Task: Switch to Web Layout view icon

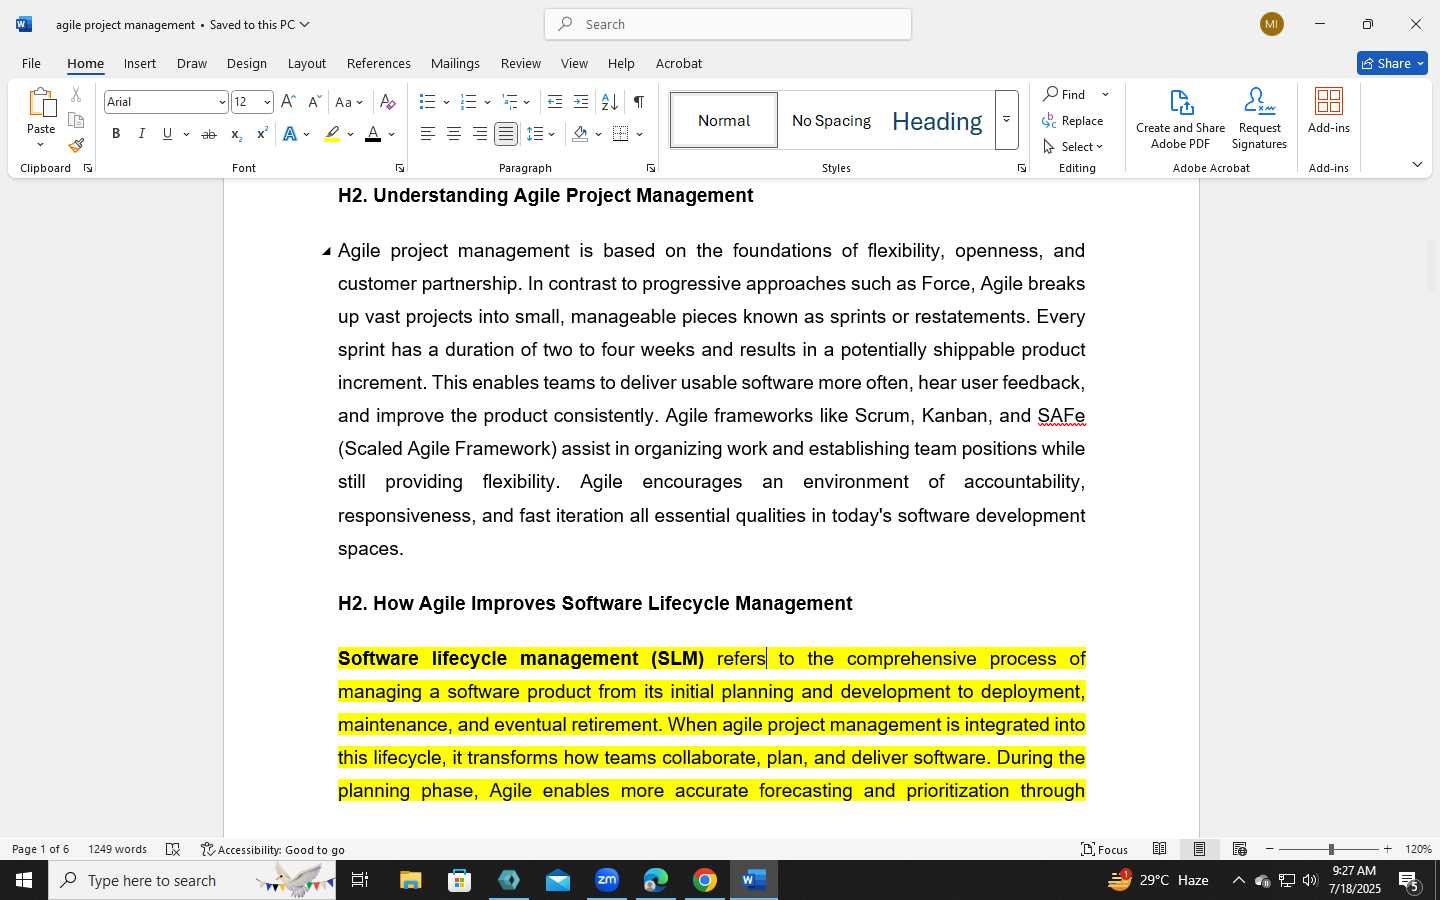Action: click(x=1239, y=849)
